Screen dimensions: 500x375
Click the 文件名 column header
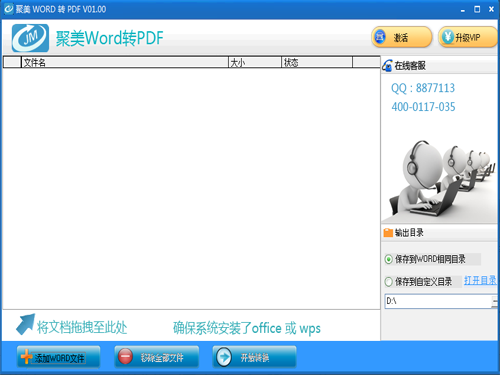click(x=125, y=62)
